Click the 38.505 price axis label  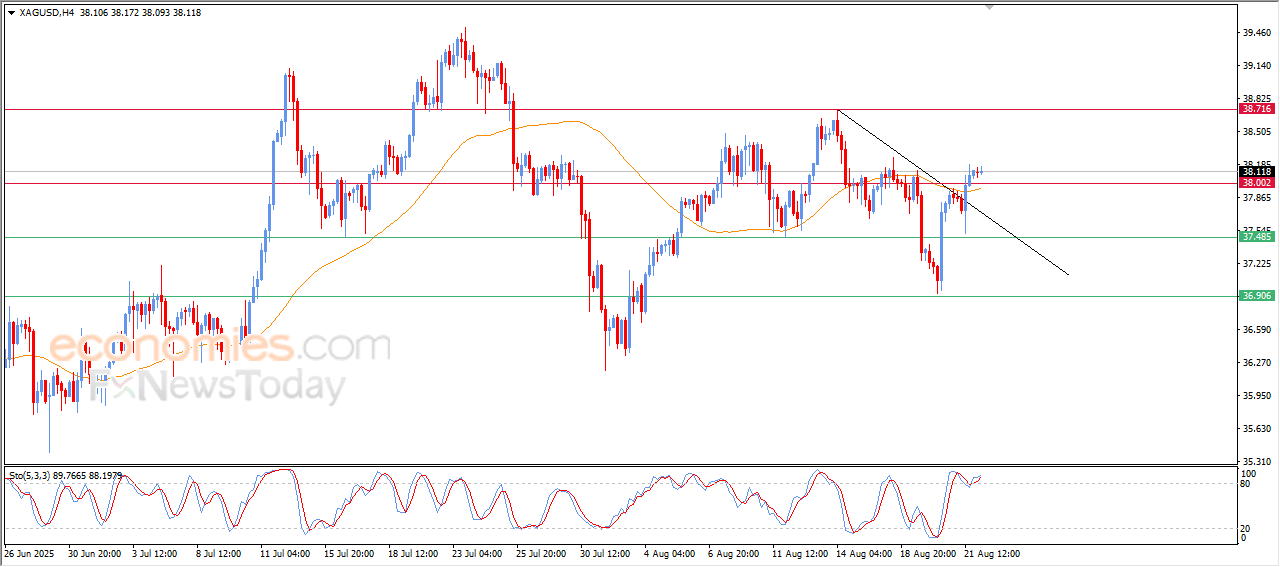[1256, 132]
